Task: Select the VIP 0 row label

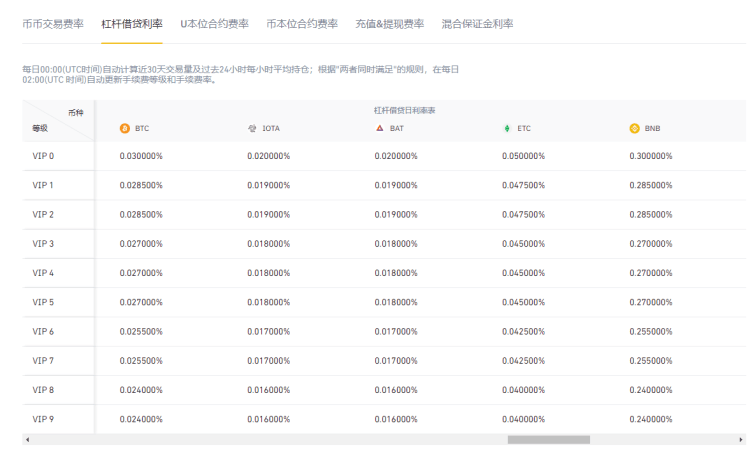Action: [43, 156]
